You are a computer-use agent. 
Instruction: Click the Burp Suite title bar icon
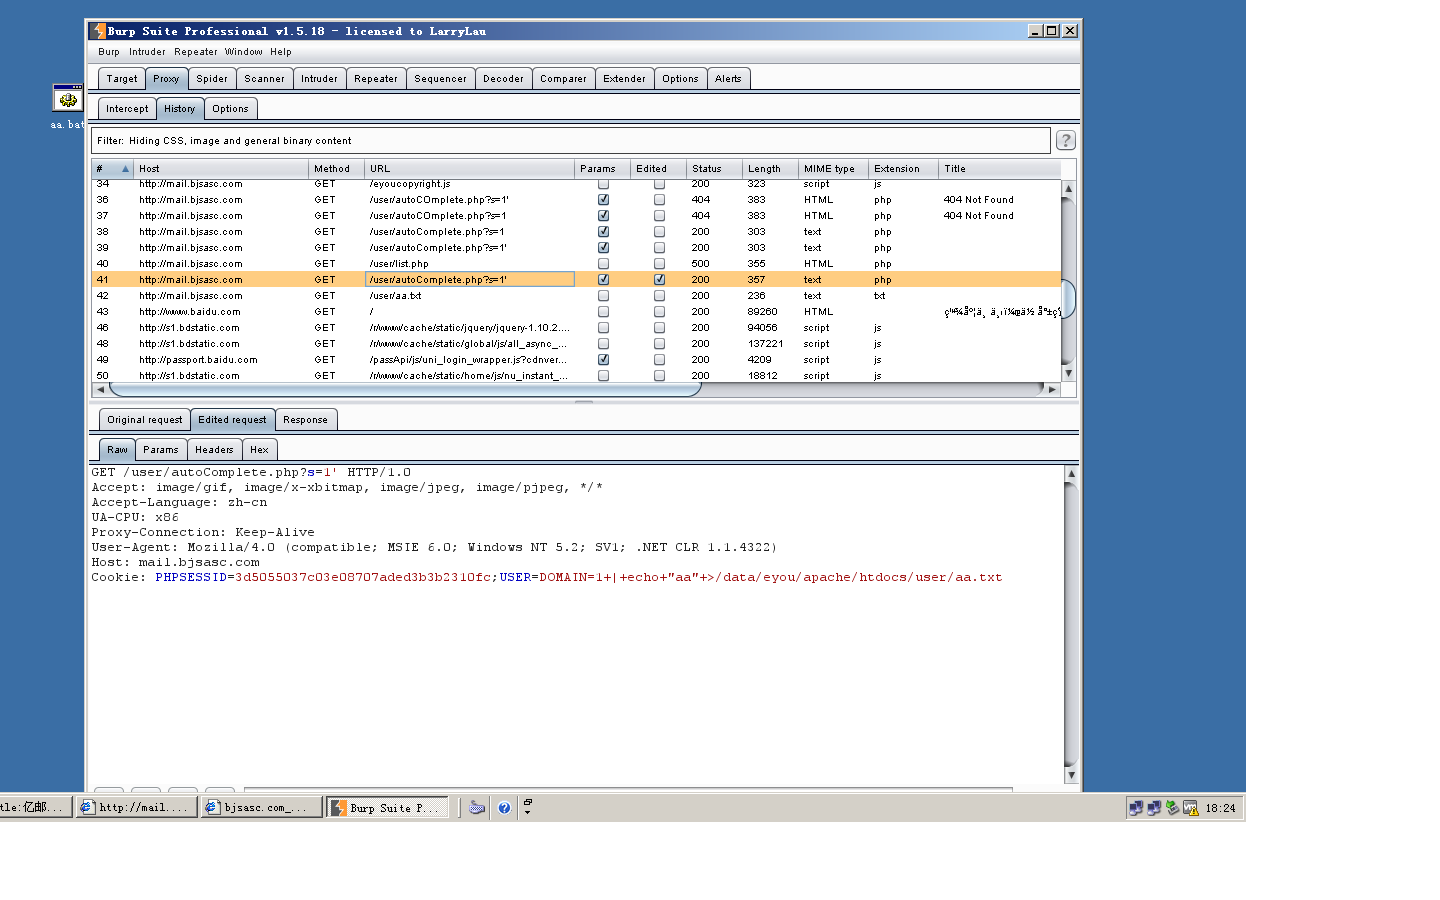(98, 31)
